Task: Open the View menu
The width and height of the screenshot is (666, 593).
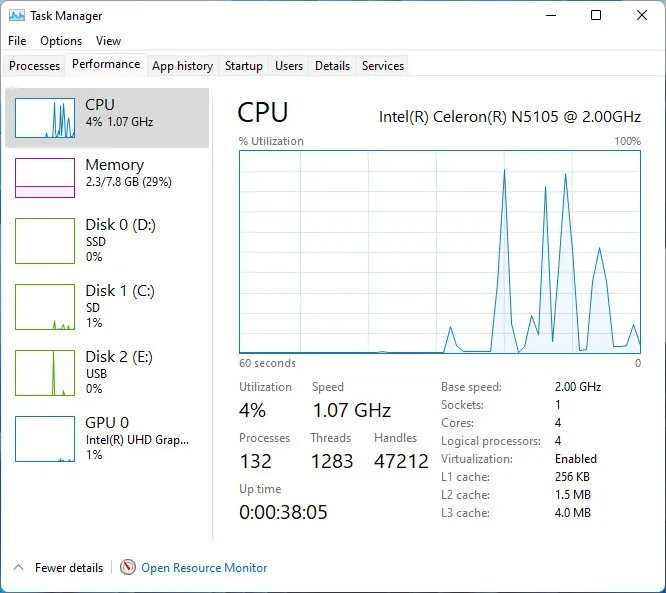Action: coord(108,41)
